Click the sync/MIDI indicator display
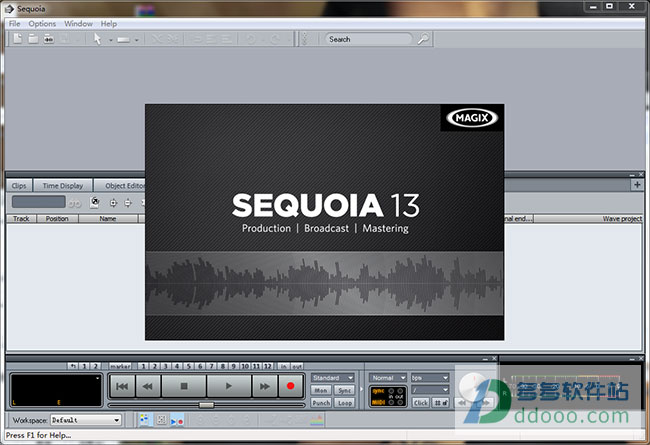The height and width of the screenshot is (445, 650). pyautogui.click(x=388, y=396)
